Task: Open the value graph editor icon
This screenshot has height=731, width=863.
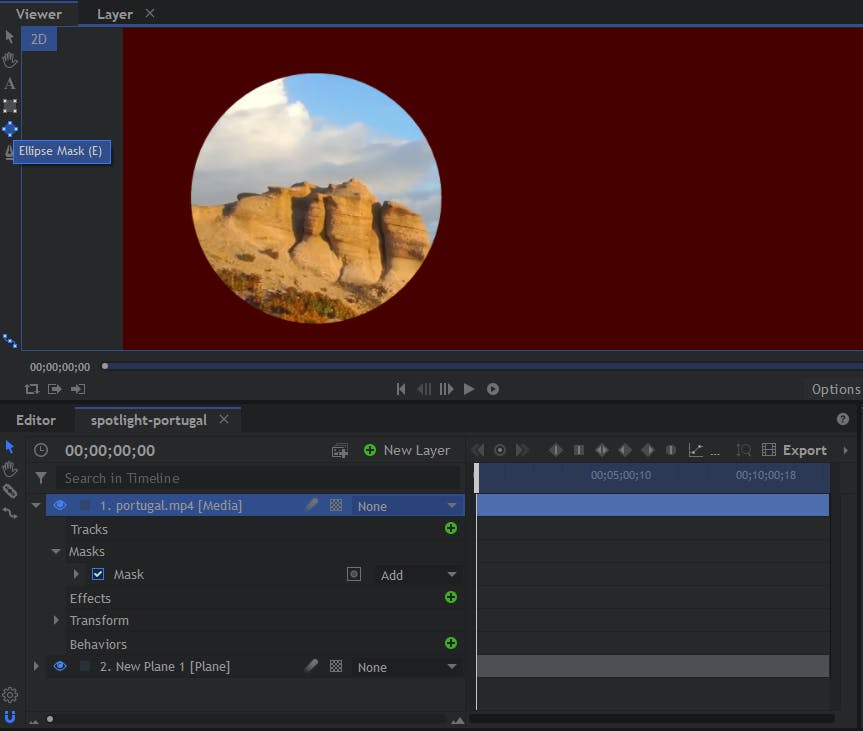Action: pos(696,450)
